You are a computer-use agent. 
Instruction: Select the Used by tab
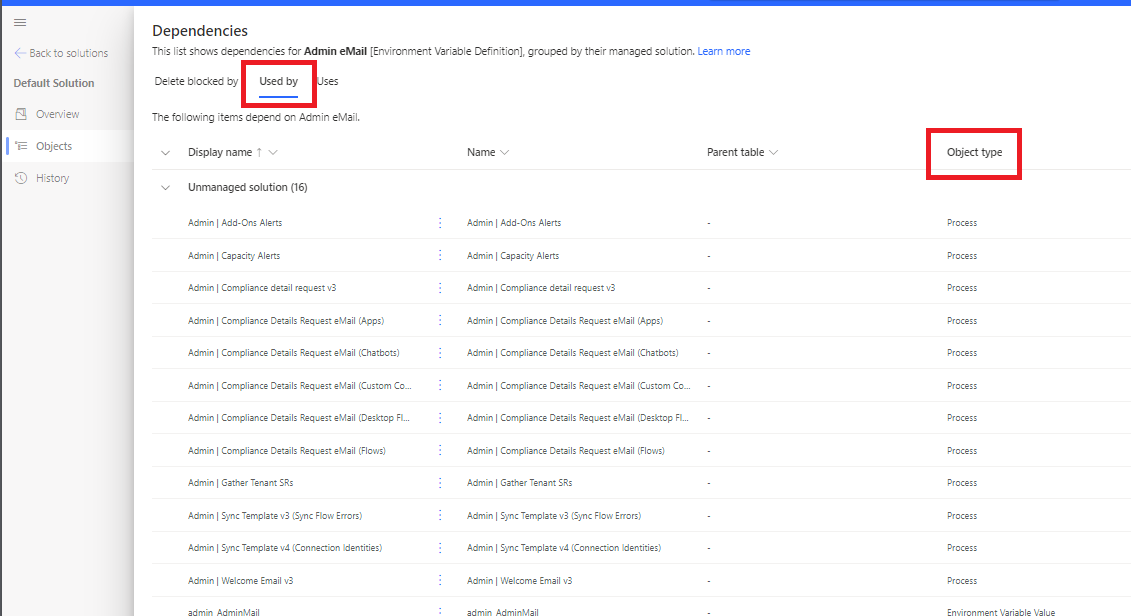tap(278, 82)
